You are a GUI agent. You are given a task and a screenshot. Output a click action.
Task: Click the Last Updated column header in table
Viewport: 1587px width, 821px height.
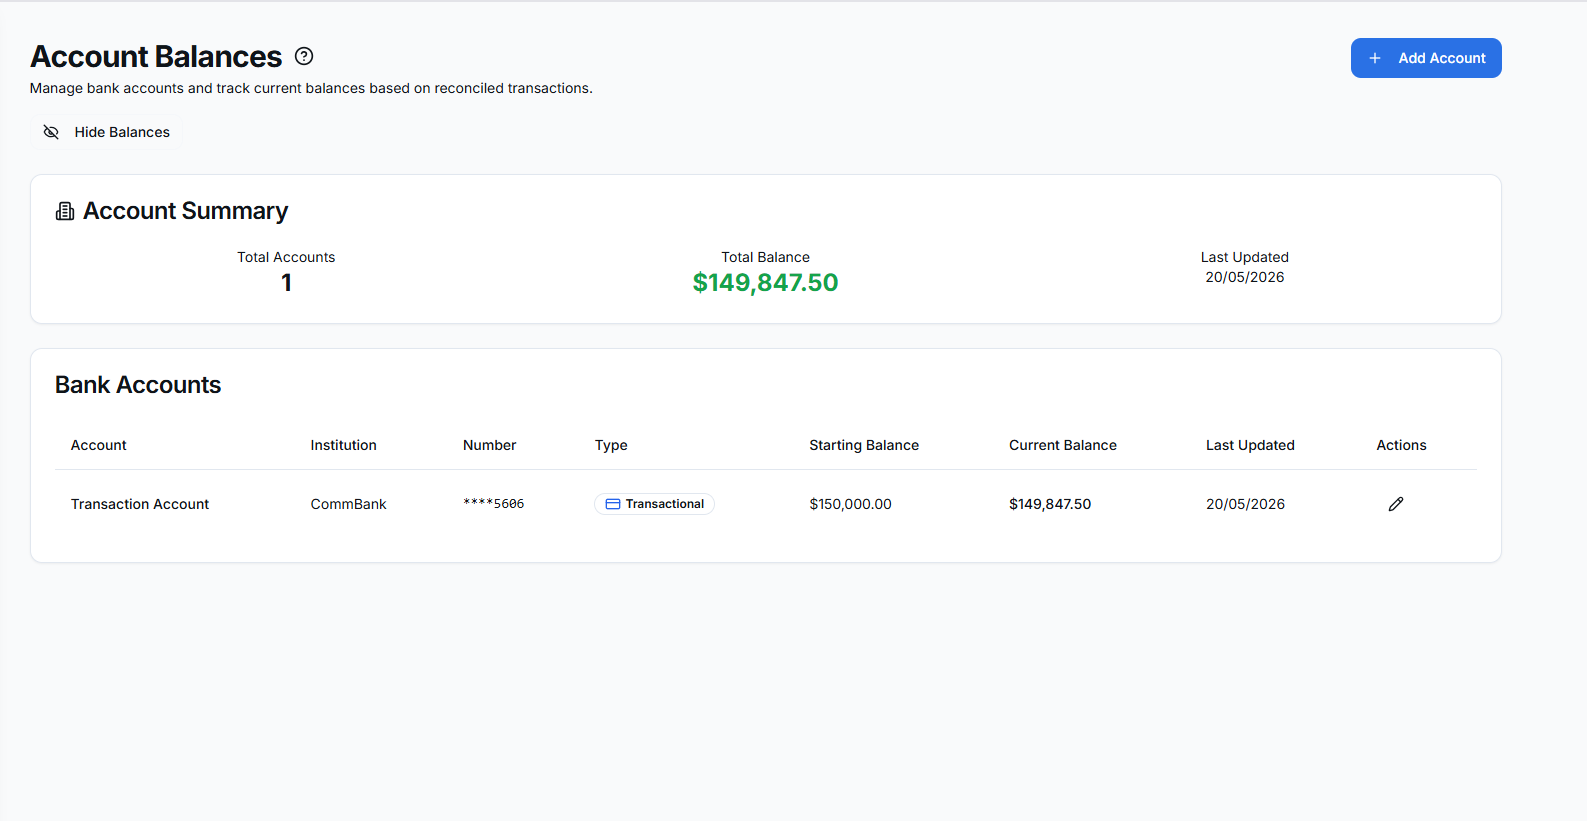pyautogui.click(x=1250, y=445)
